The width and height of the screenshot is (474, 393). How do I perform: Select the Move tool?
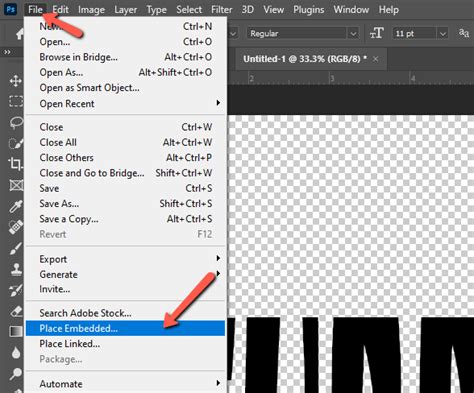(x=16, y=81)
